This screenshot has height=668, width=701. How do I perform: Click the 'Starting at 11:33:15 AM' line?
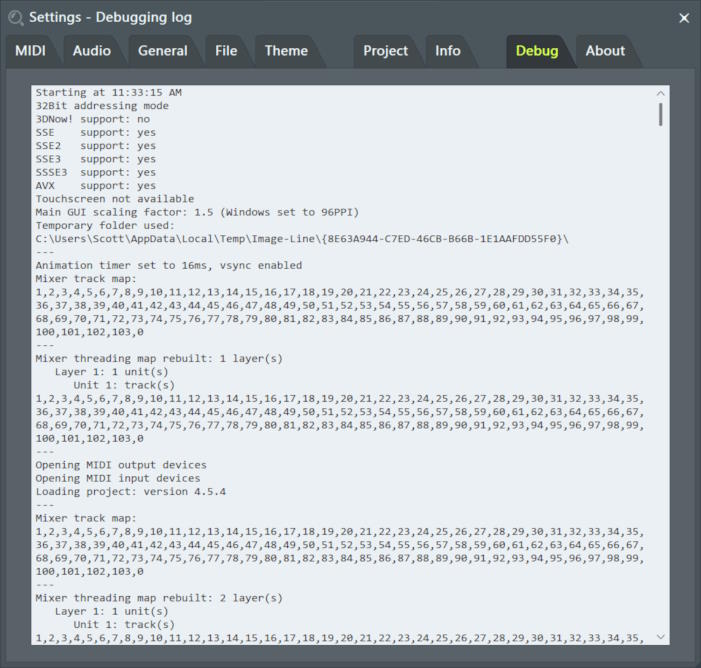click(108, 93)
